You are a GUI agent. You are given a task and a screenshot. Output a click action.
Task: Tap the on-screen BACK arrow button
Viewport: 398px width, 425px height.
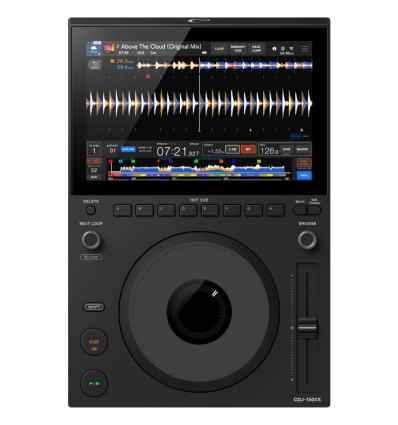click(95, 65)
